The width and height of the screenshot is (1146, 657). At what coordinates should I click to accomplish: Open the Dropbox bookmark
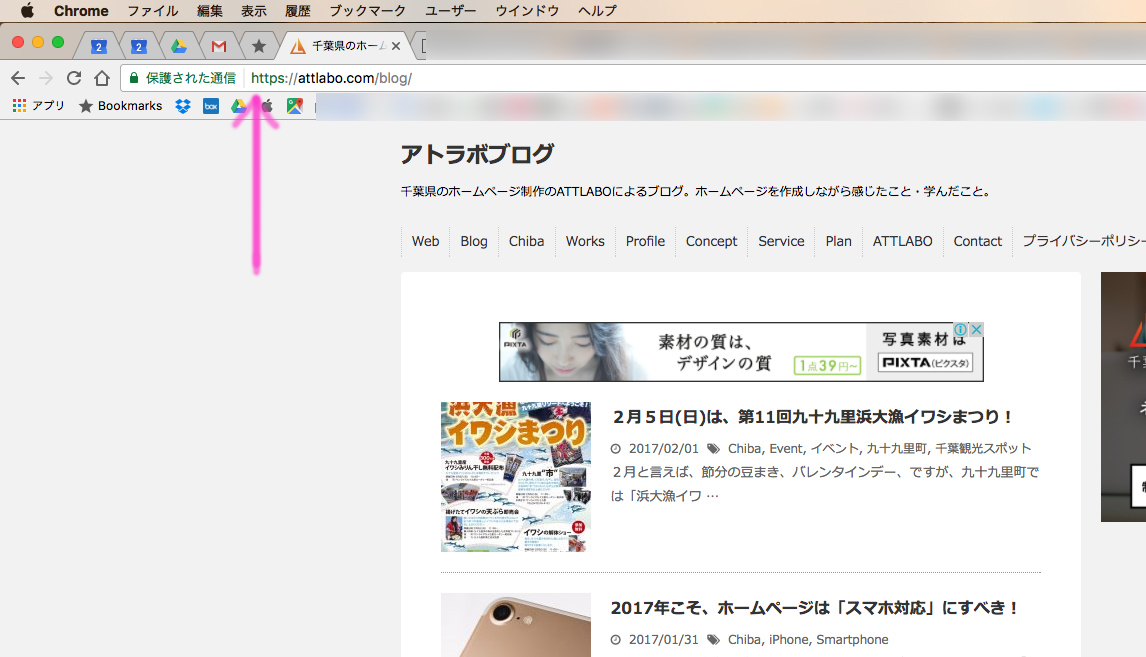pyautogui.click(x=183, y=106)
